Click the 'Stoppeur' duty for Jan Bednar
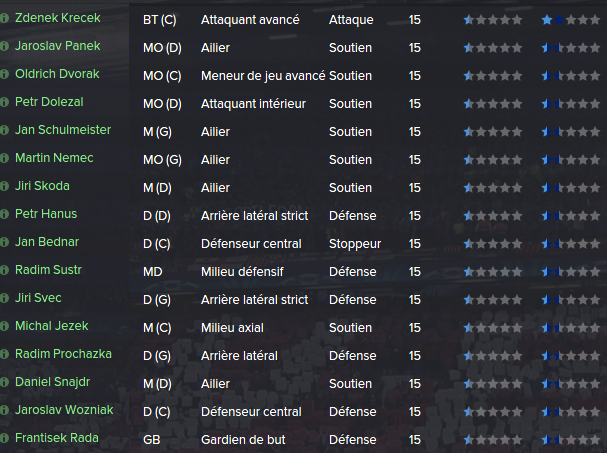The image size is (607, 453). pyautogui.click(x=355, y=244)
